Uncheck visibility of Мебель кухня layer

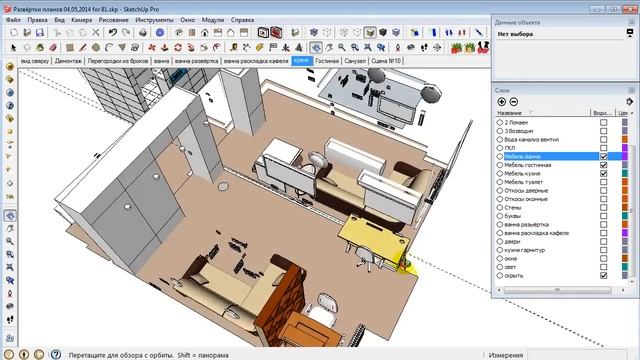(603, 173)
